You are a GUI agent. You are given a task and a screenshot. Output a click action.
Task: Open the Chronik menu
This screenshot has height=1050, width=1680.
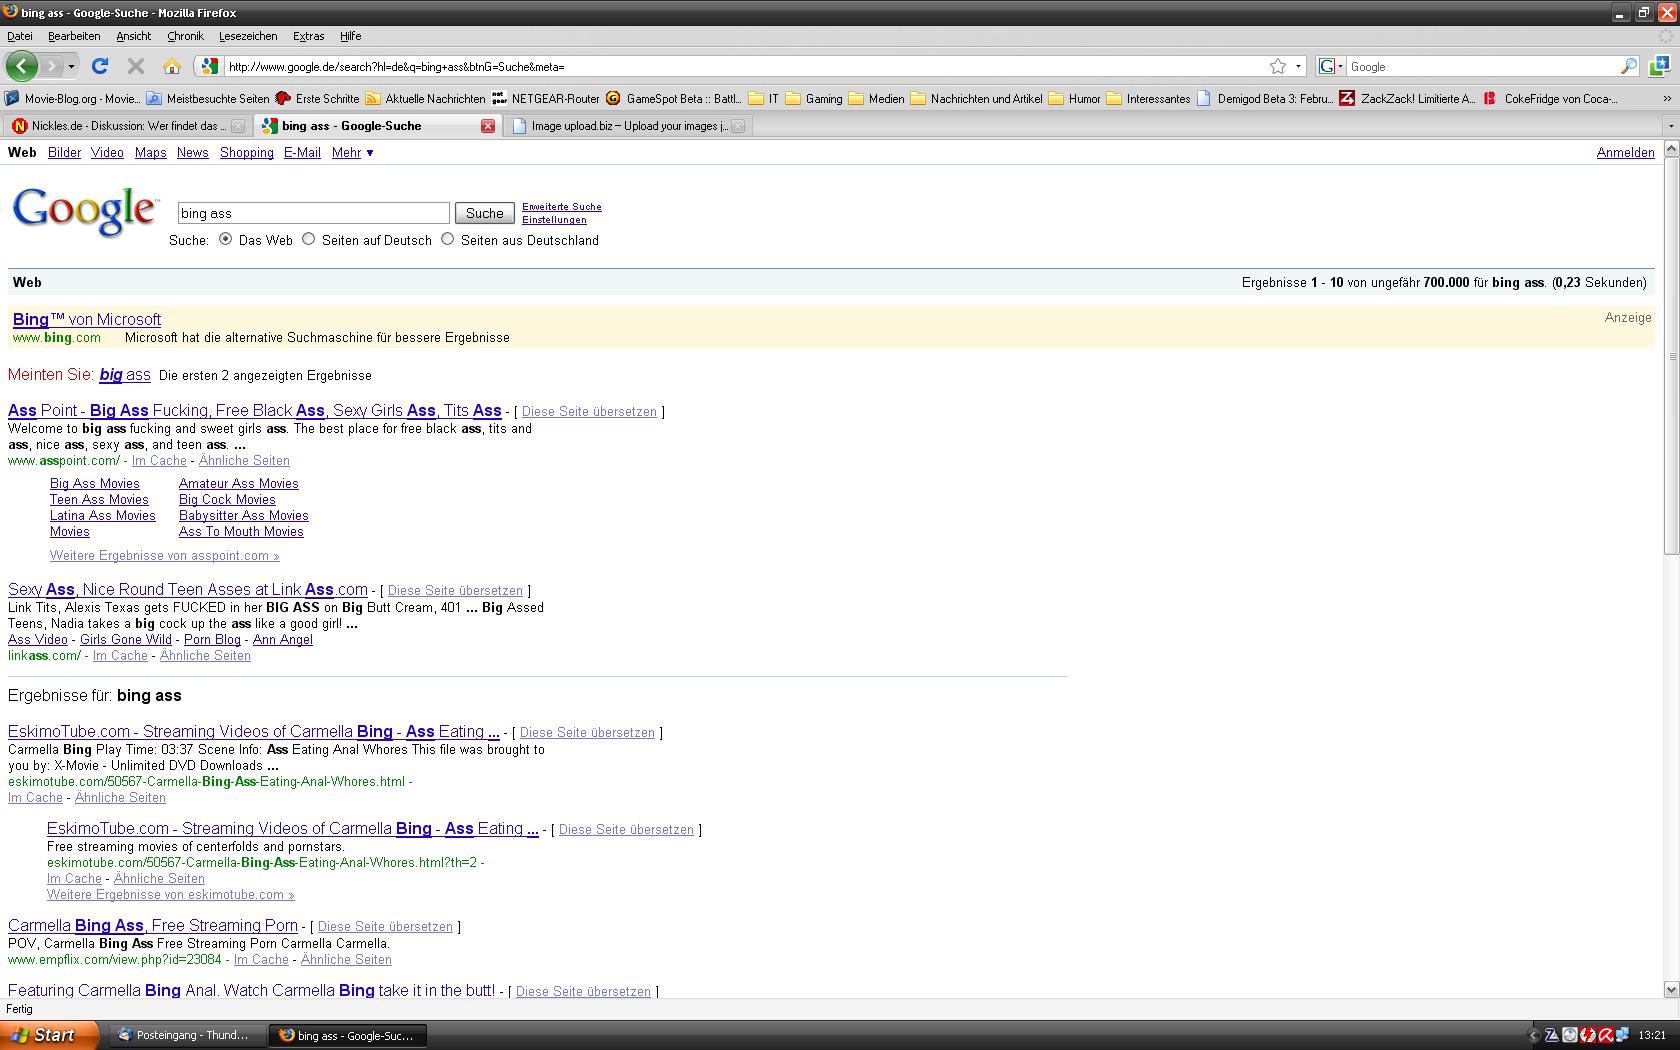[x=185, y=36]
